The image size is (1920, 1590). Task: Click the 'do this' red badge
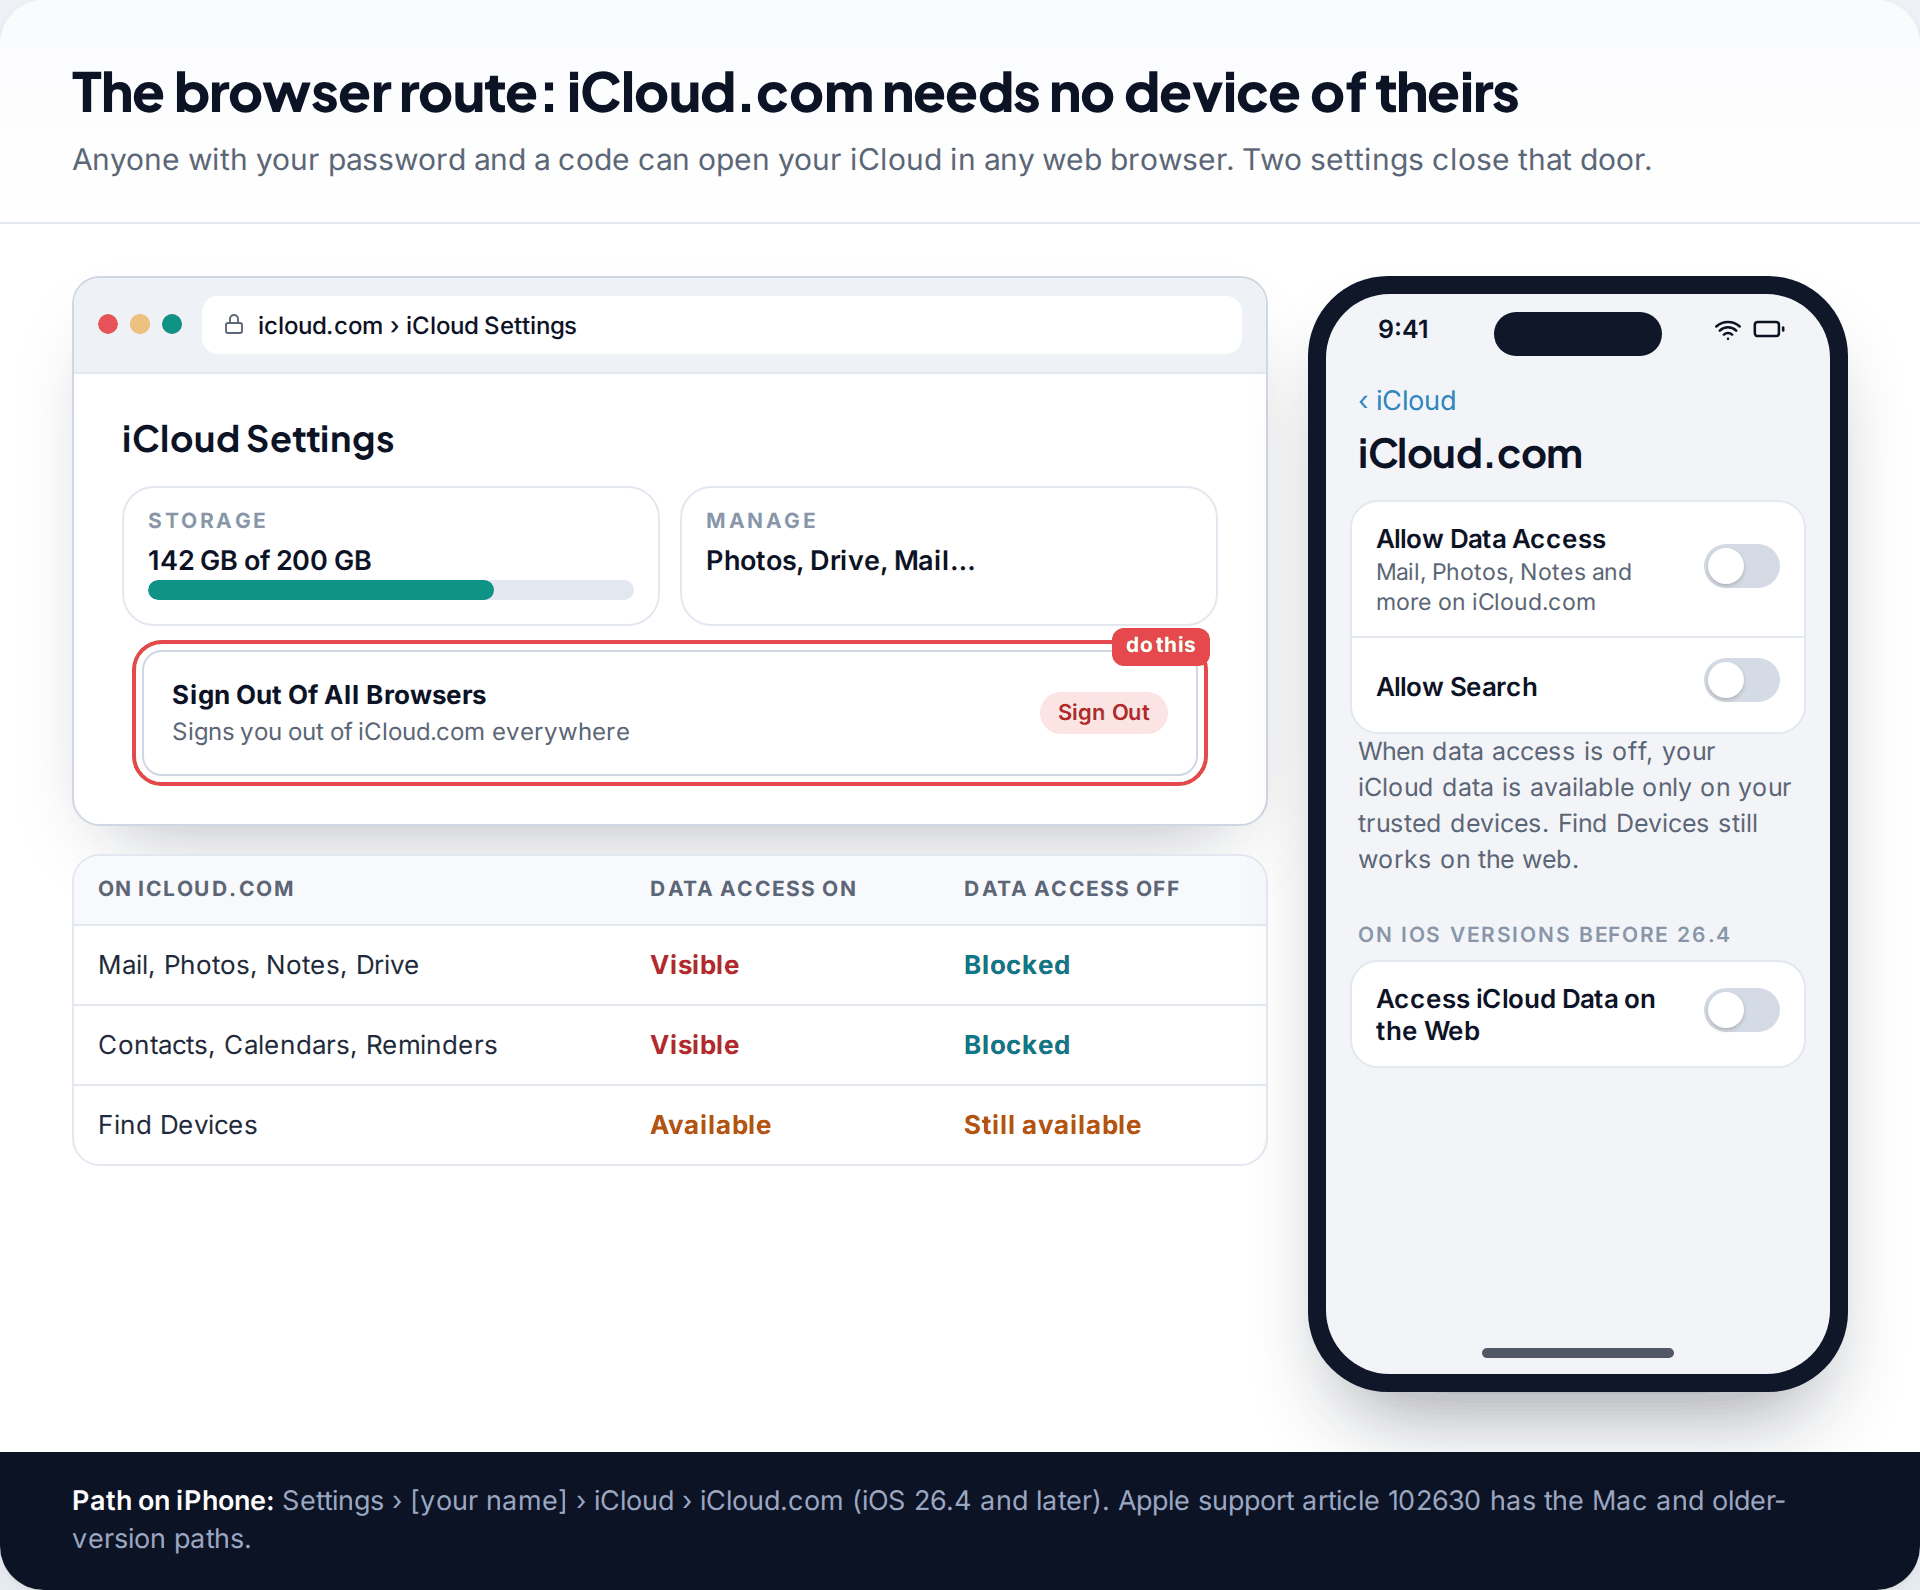click(1160, 645)
